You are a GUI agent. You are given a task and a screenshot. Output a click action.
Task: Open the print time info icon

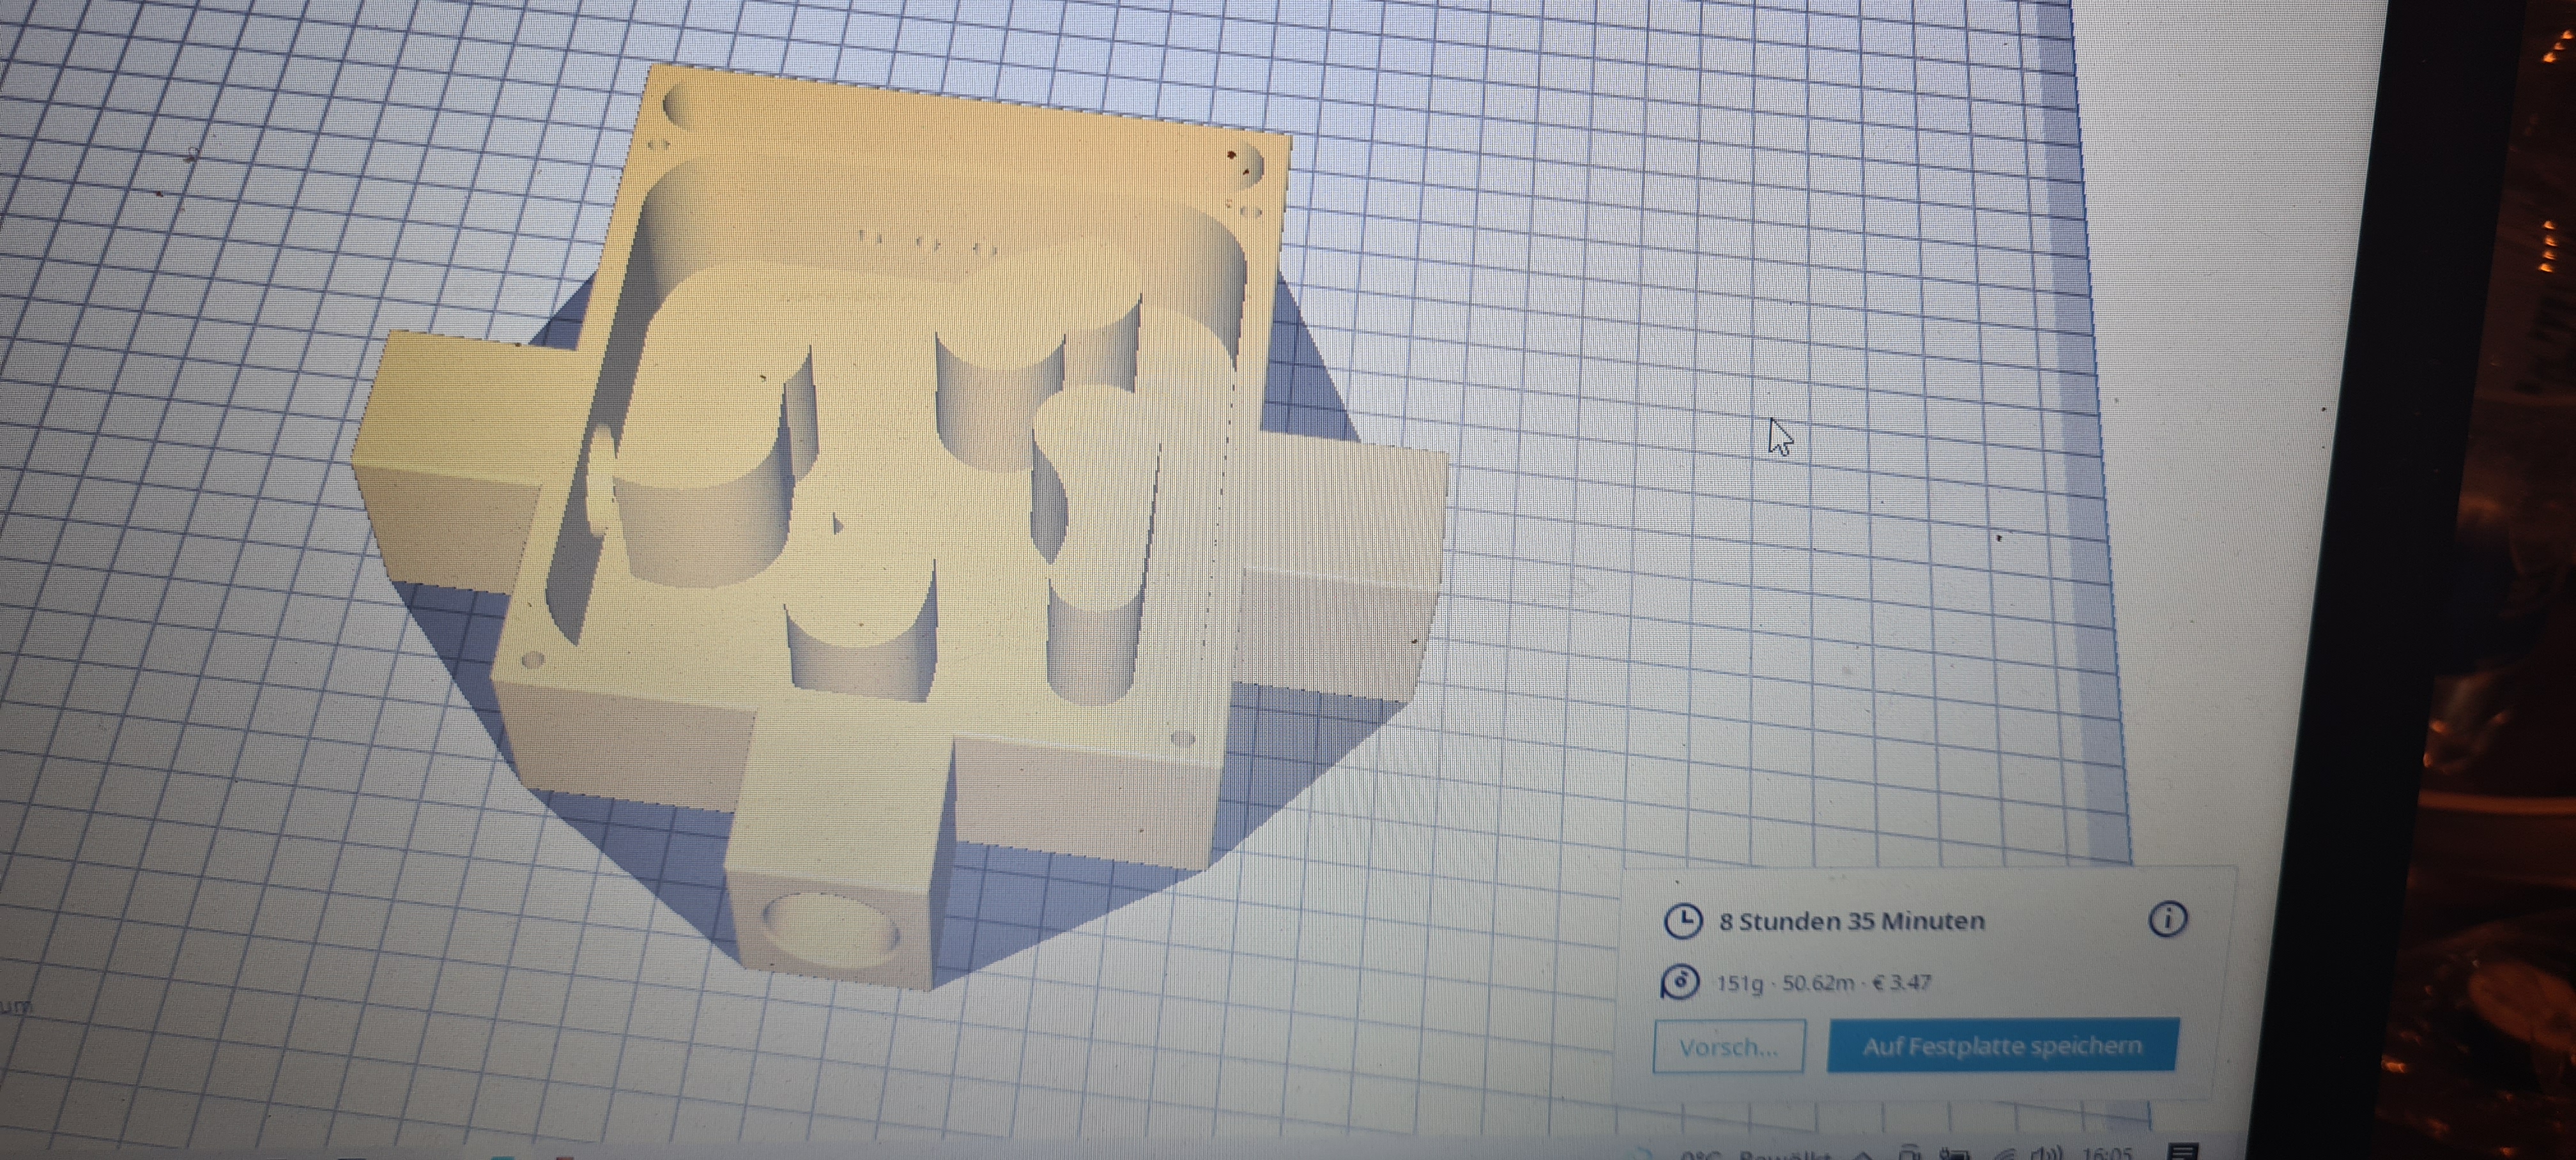click(2167, 918)
